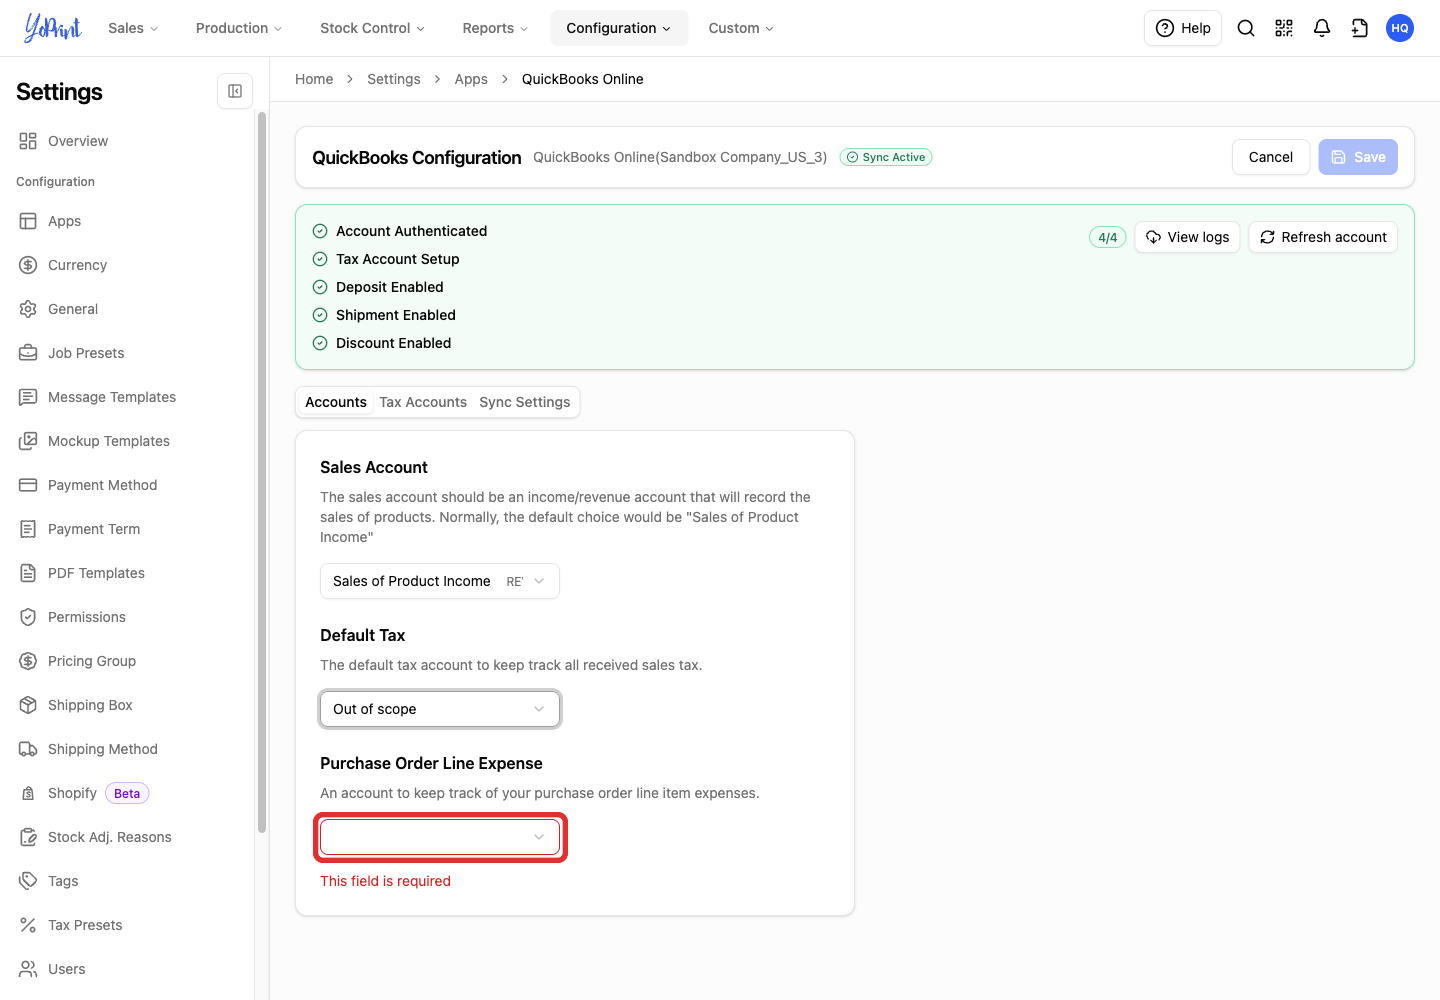This screenshot has height=1000, width=1440.
Task: Expand the Sales menu
Action: 133,28
